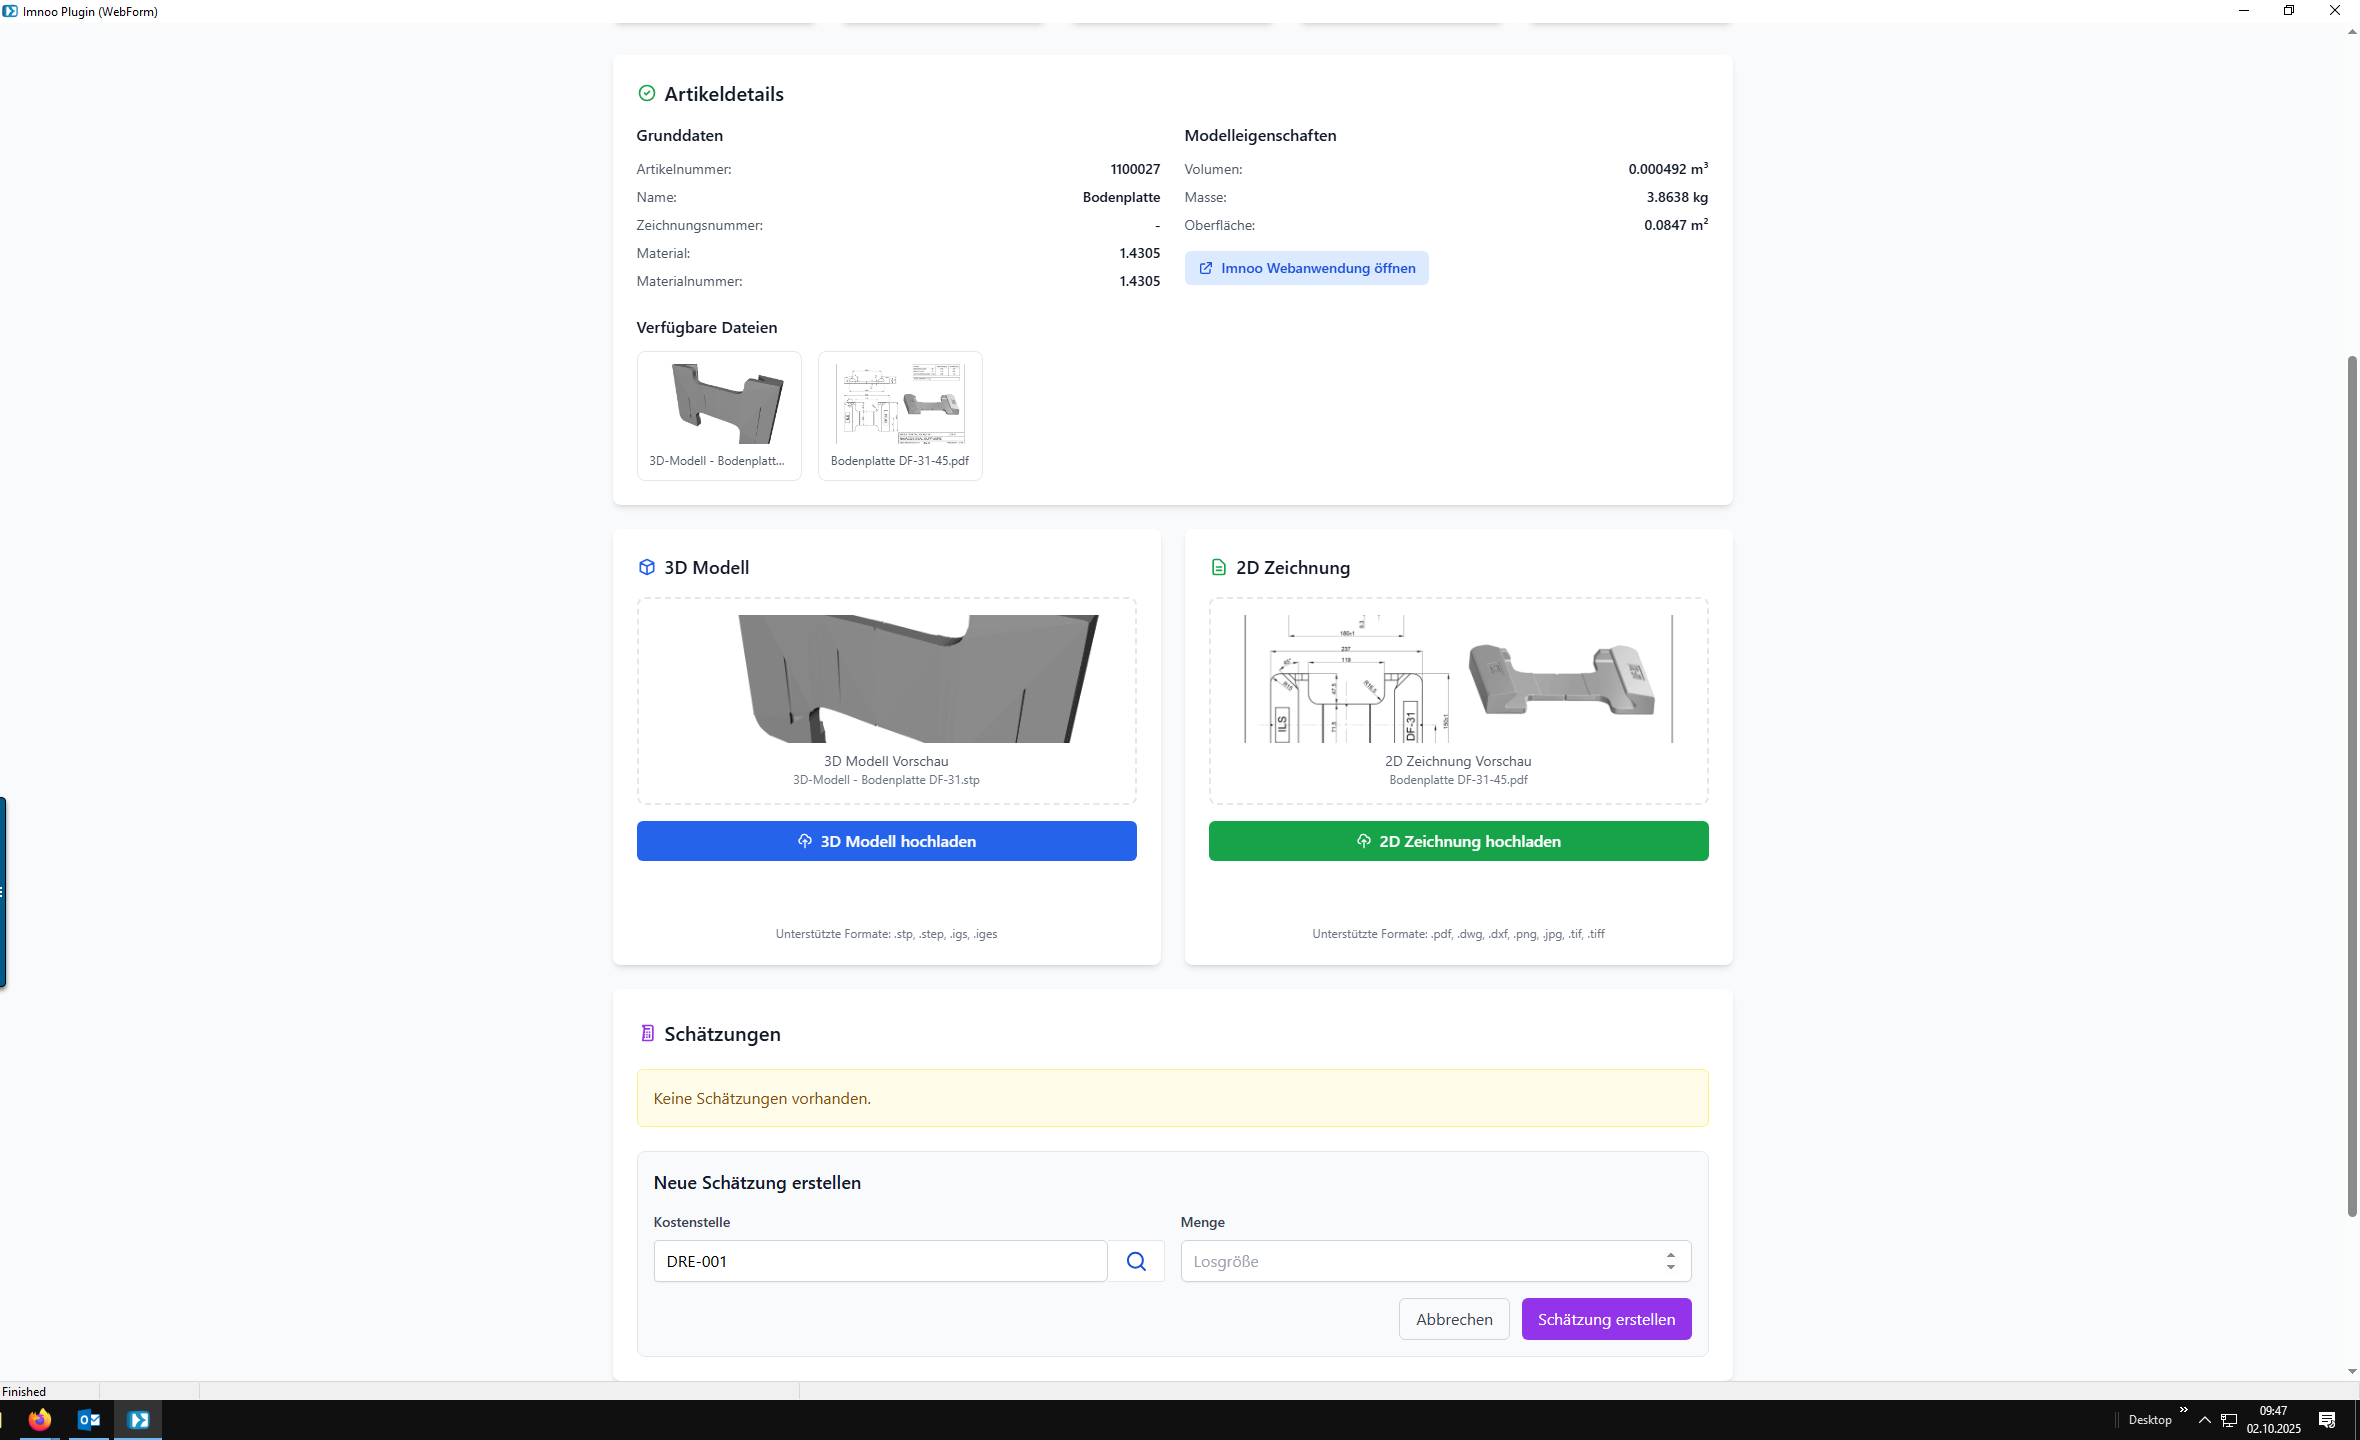The image size is (2360, 1440).
Task: Click the green checkmark Artikeldetails icon
Action: coord(647,93)
